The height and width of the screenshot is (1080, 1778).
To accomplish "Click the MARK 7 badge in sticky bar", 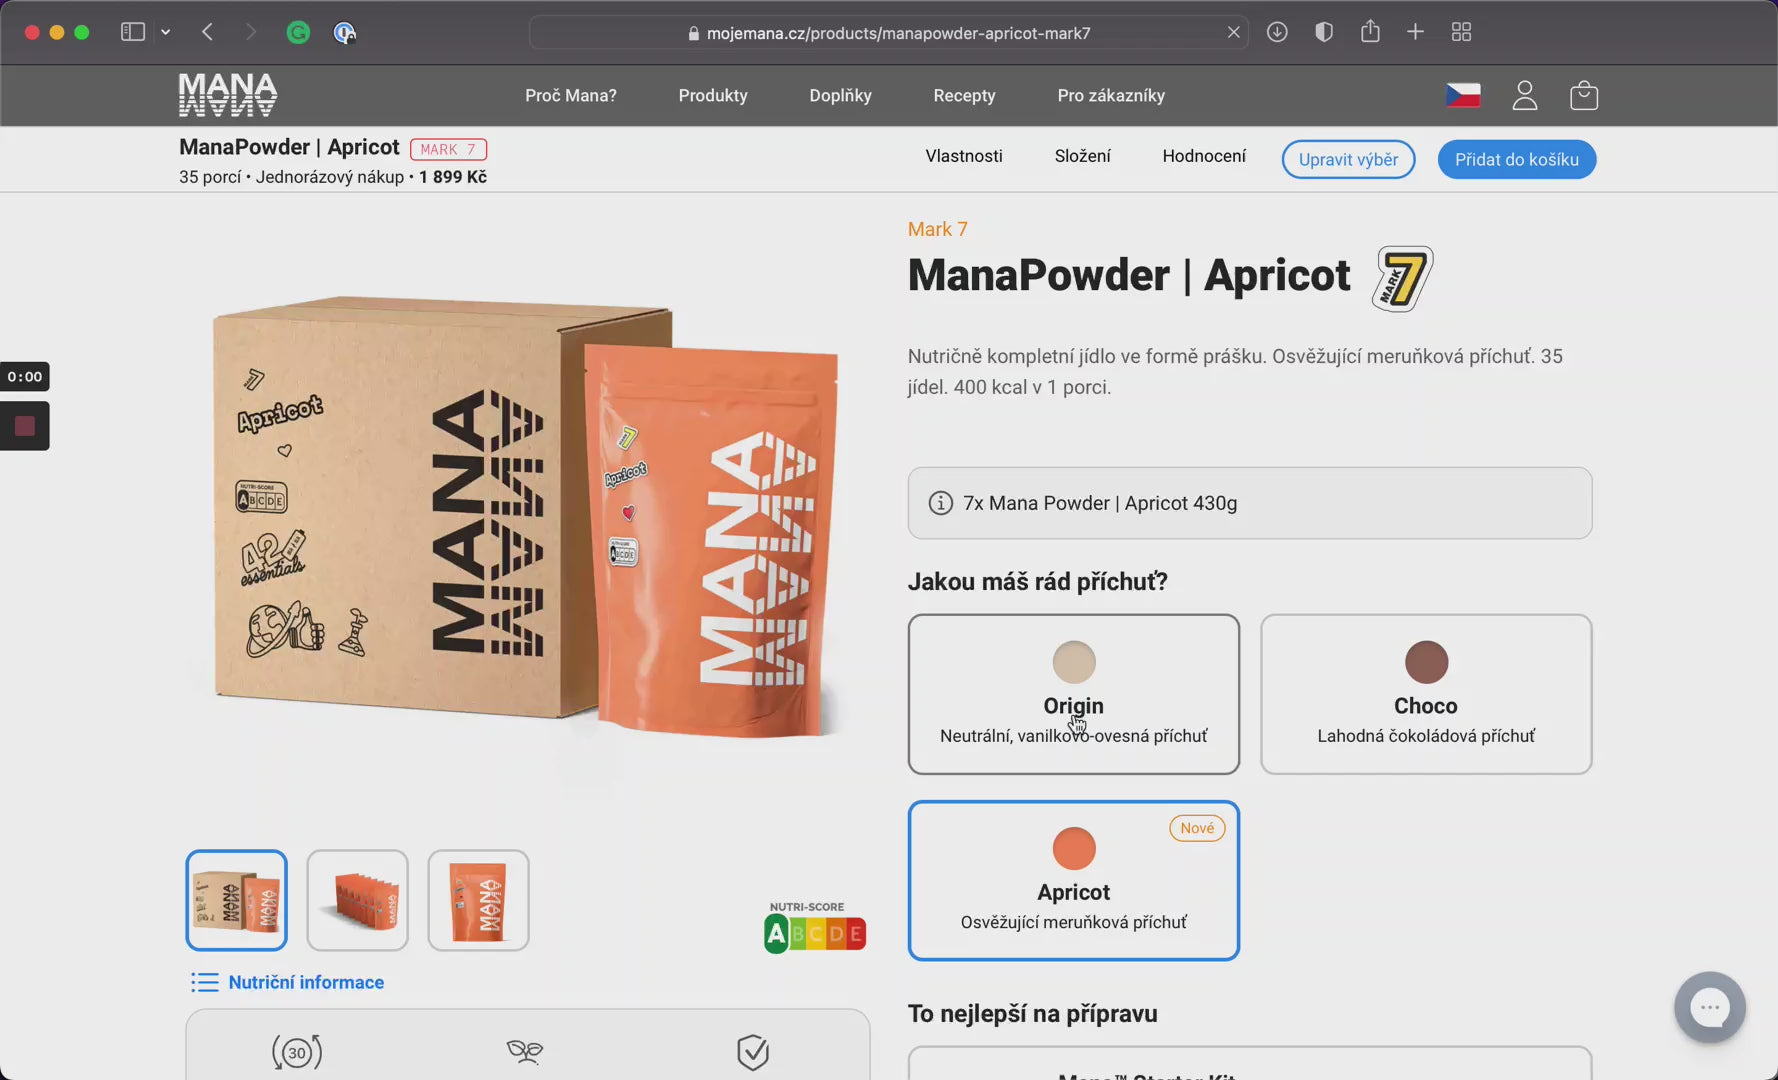I will [x=448, y=150].
